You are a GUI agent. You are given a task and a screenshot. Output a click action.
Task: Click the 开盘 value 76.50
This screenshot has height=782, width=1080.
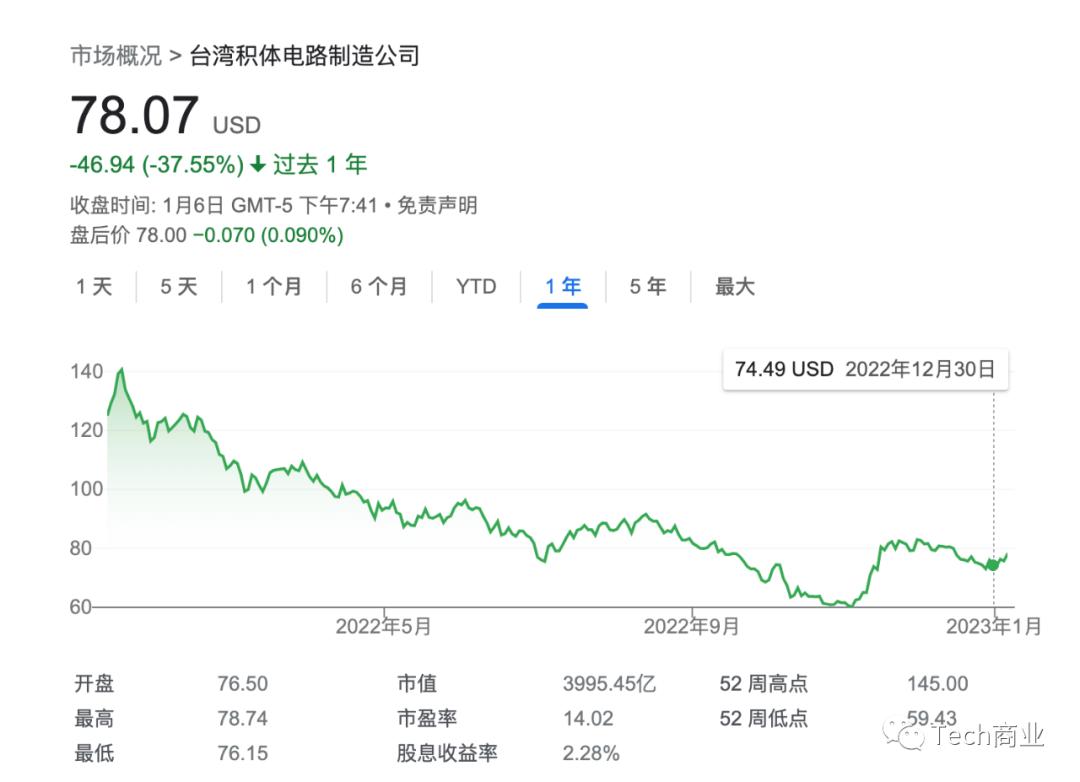[x=242, y=683]
